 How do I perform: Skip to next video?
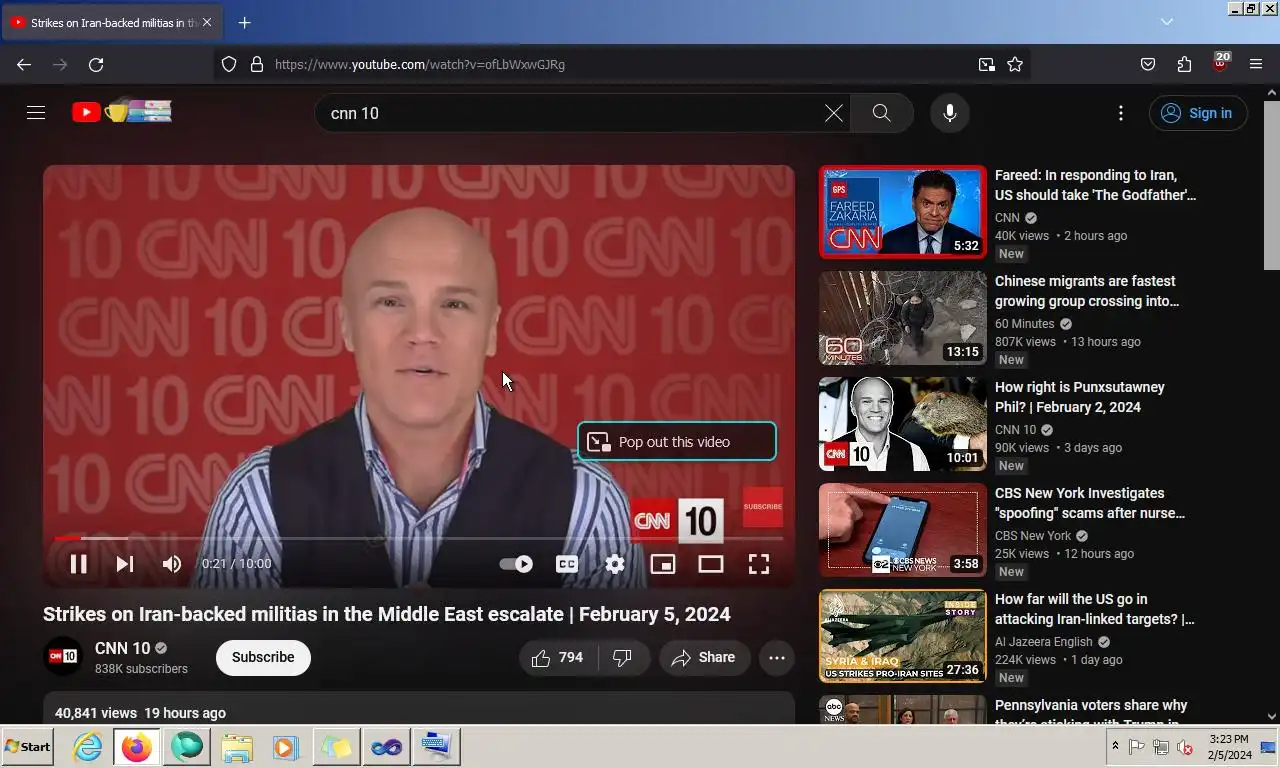pos(124,564)
